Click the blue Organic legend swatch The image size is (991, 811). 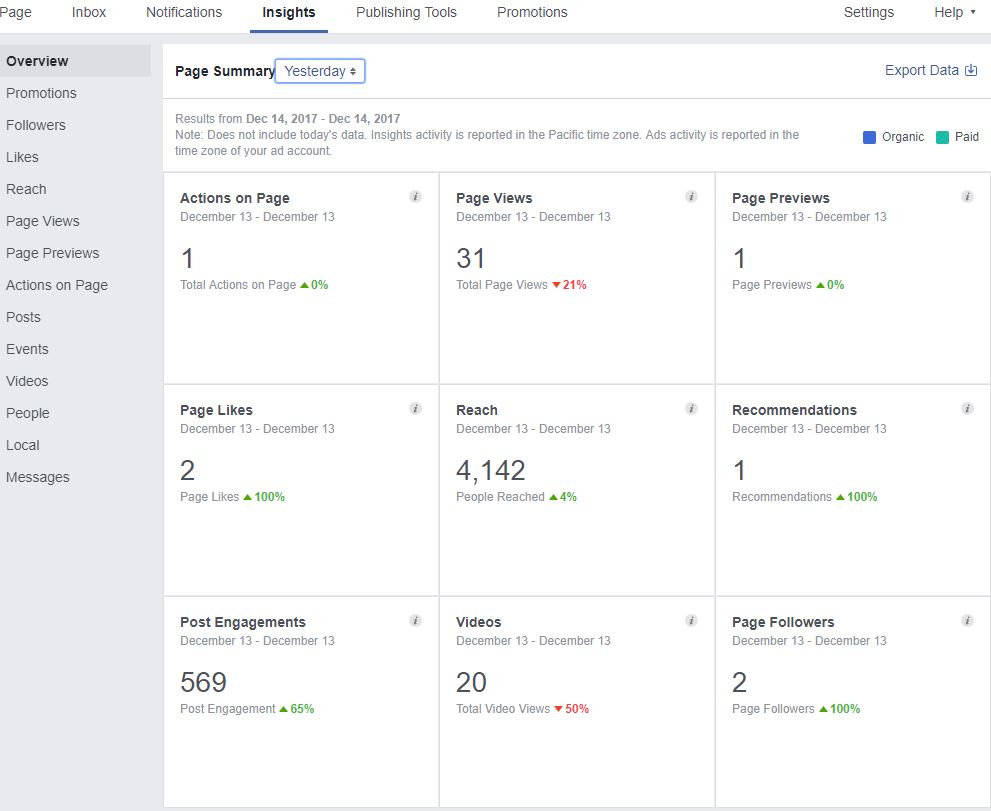[868, 137]
